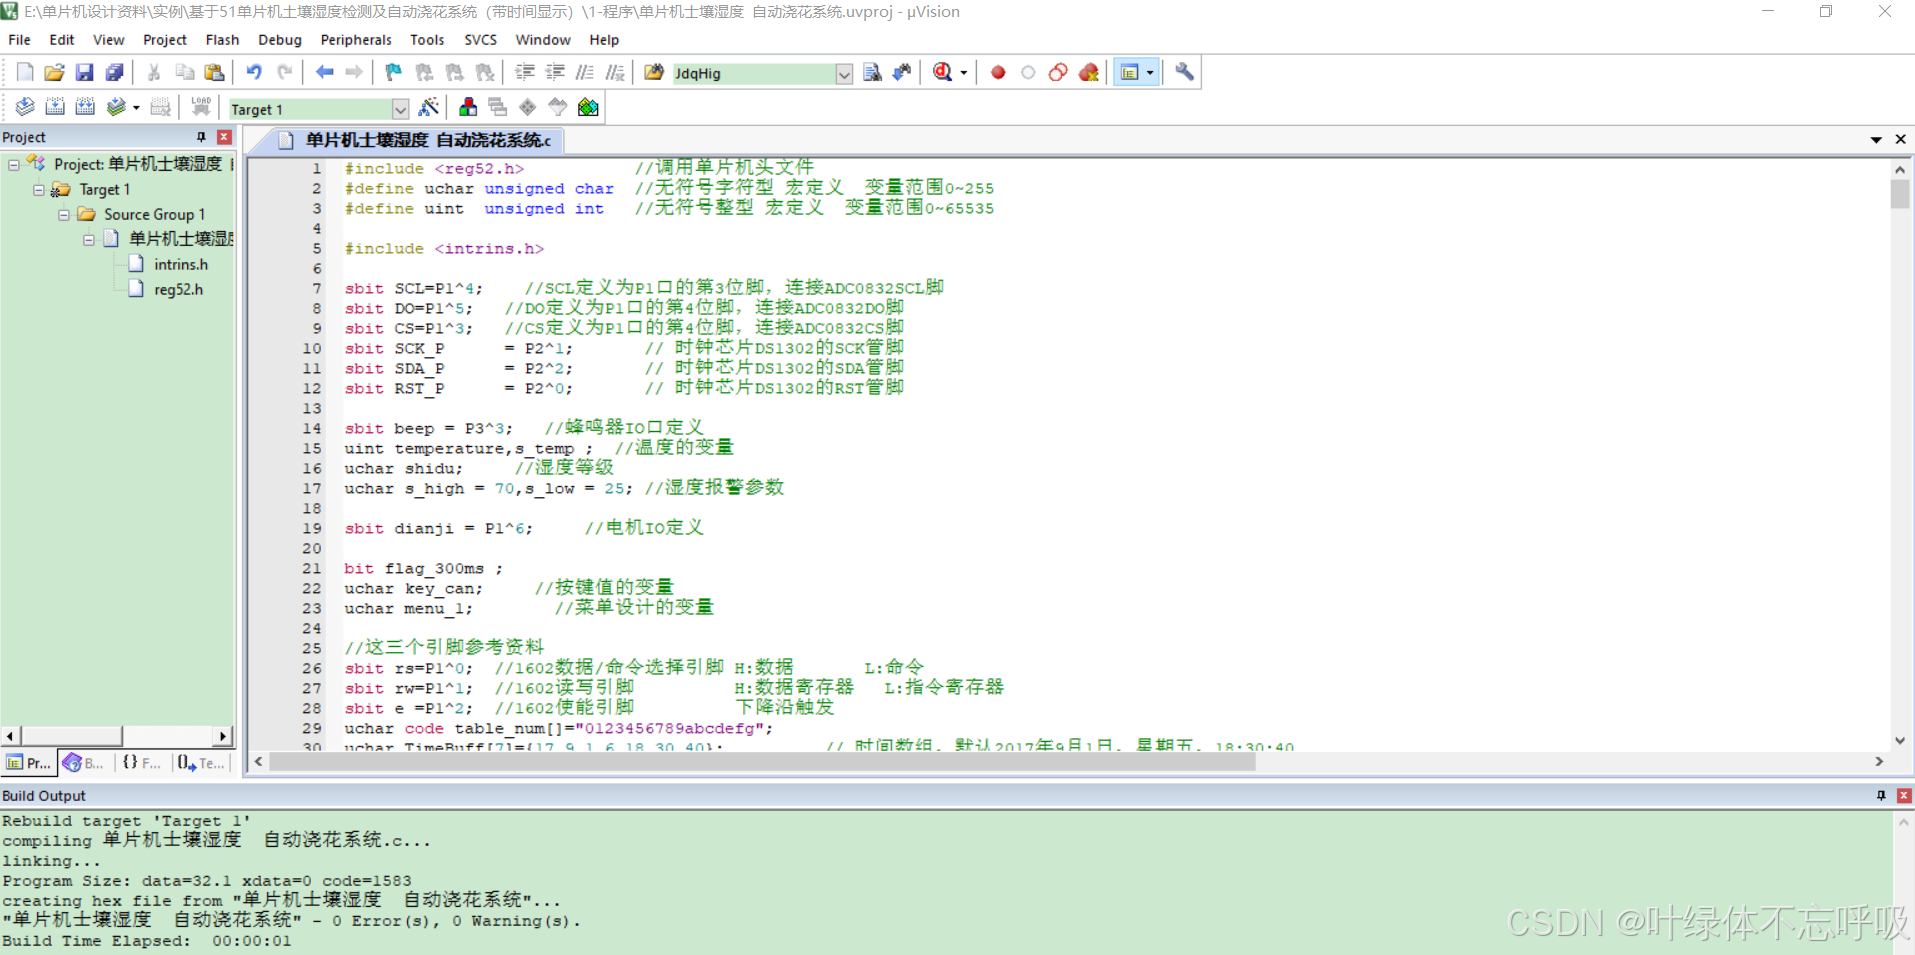Open the Target 1 dropdown
Screen dimensions: 1915x955
tap(400, 109)
